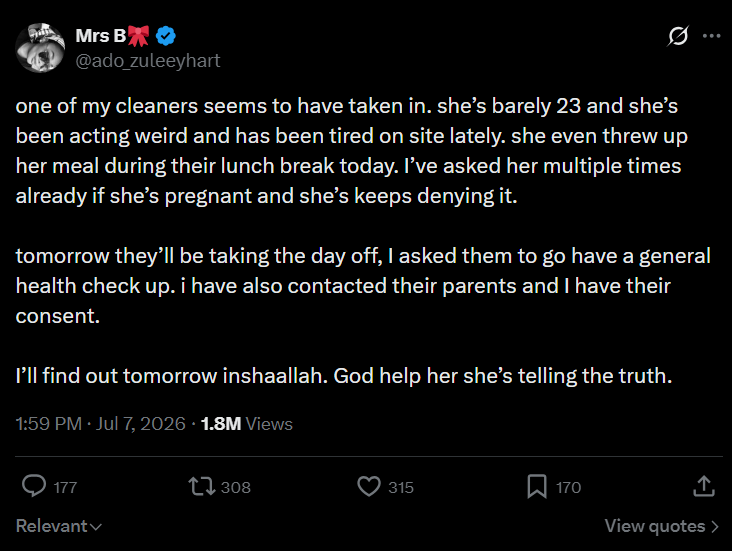Click the arrow beside View quotes
The width and height of the screenshot is (732, 551).
[714, 527]
